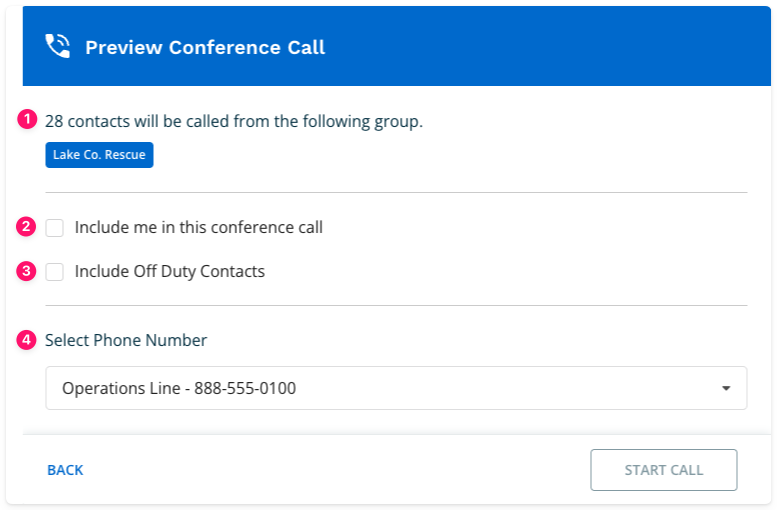This screenshot has width=778, height=510.
Task: Click the blue header bar
Action: click(396, 46)
